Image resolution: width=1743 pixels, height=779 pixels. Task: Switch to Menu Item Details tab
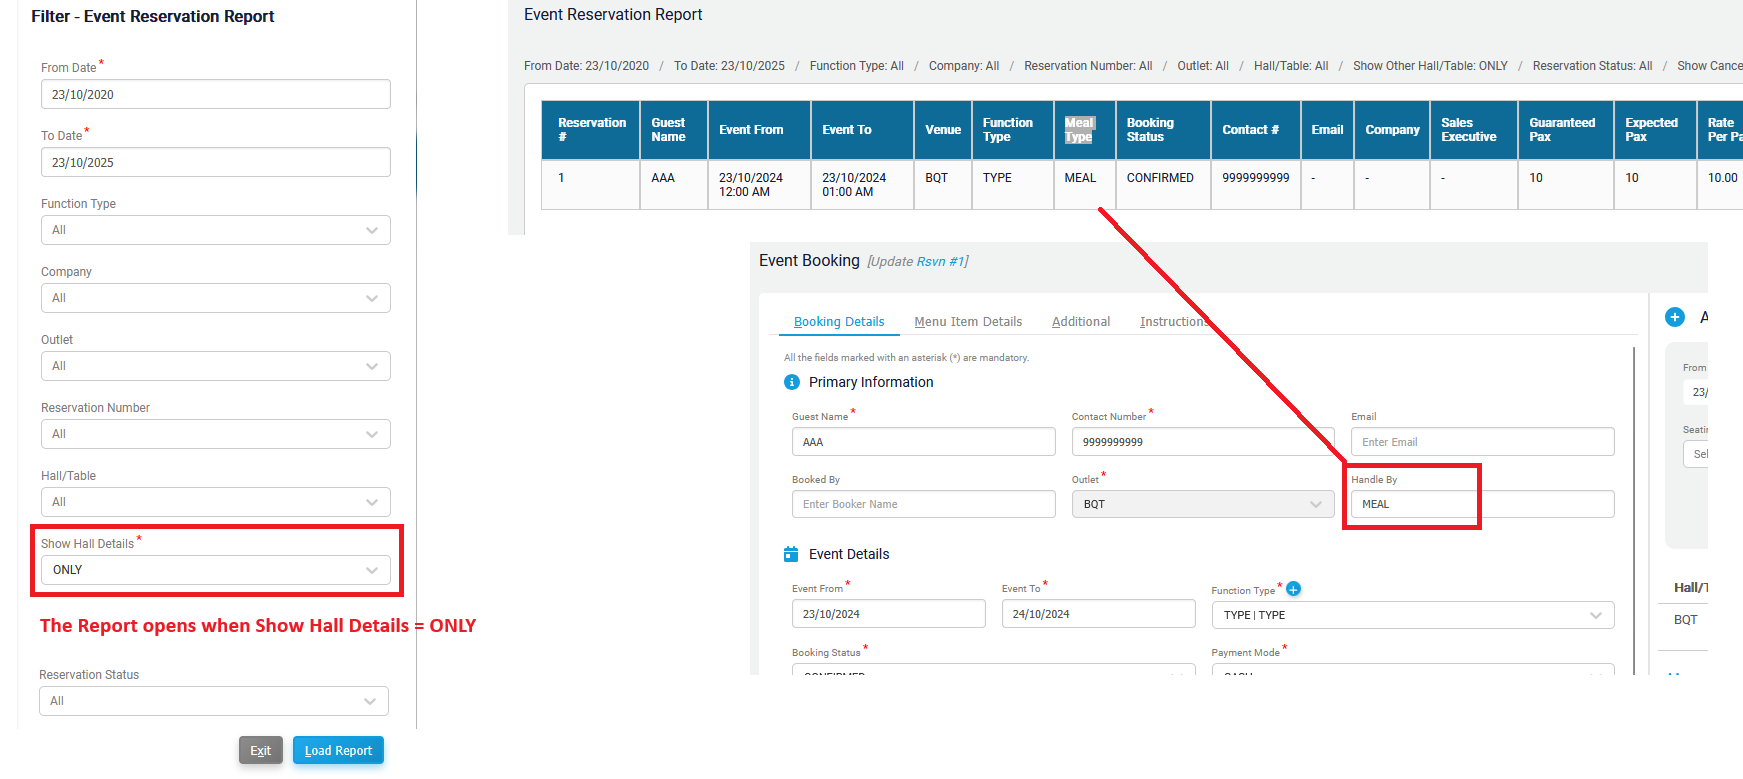[967, 322]
